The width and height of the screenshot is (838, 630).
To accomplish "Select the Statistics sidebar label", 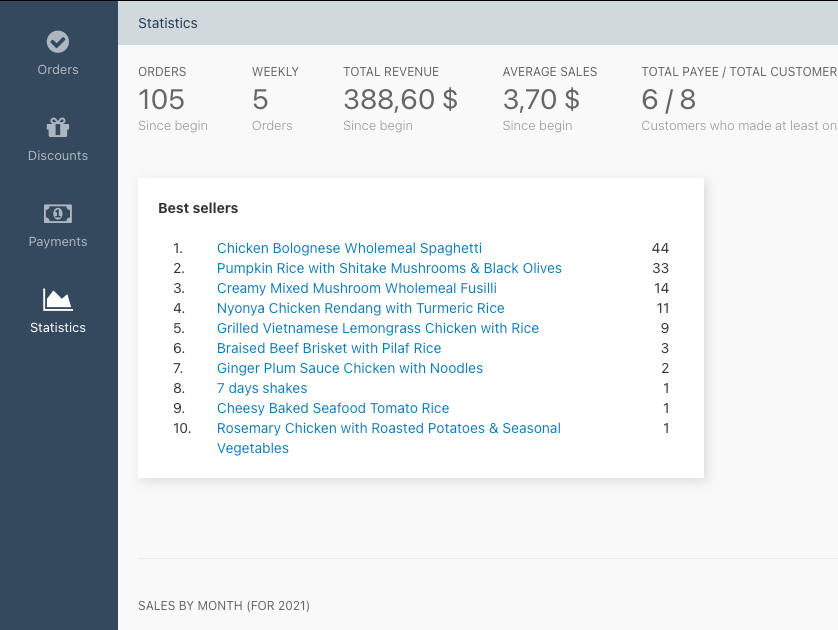I will (58, 328).
